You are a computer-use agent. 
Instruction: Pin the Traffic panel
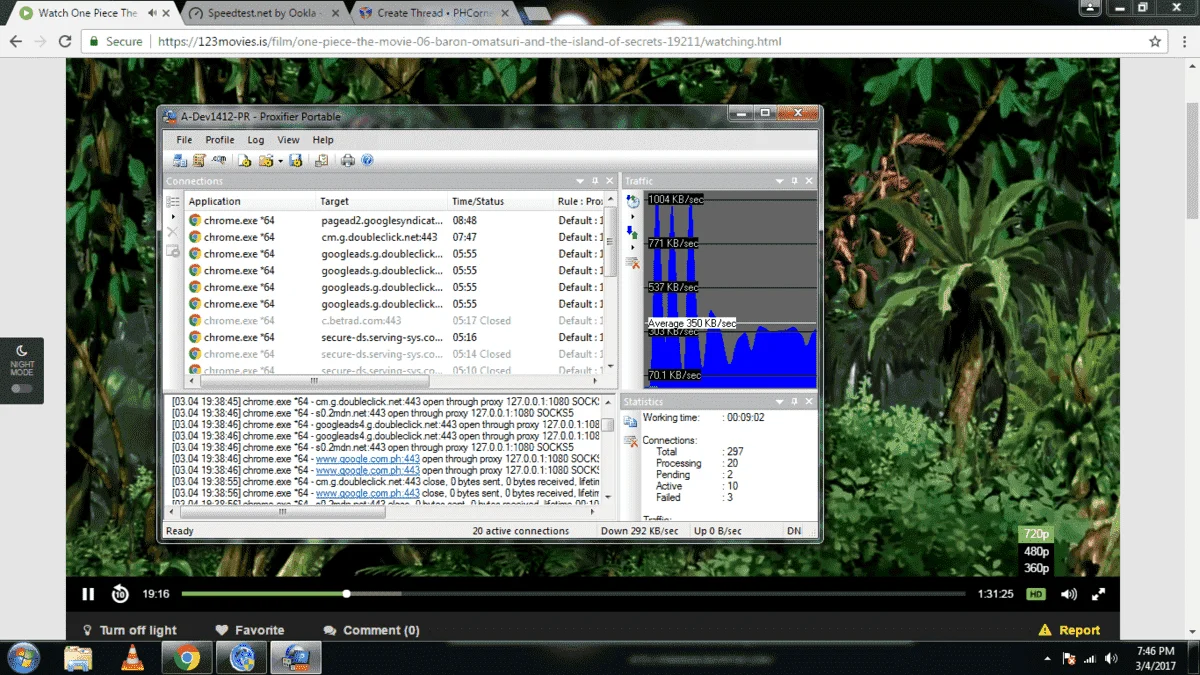(x=795, y=181)
